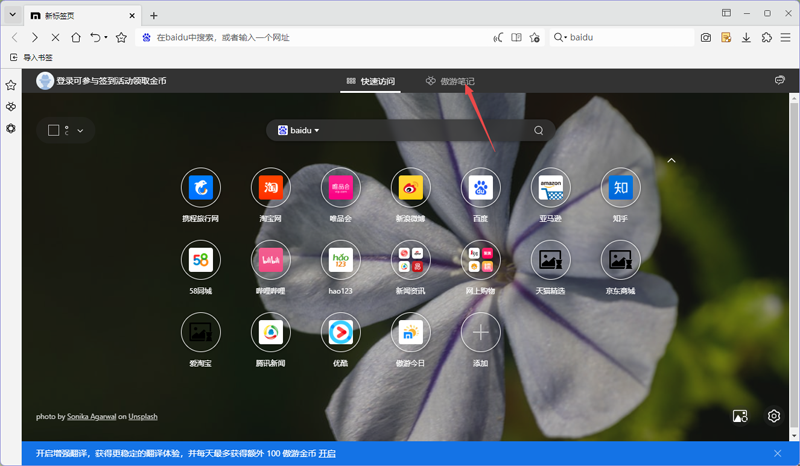Click the bookmark star in toolbar
This screenshot has width=800, height=466.
click(x=121, y=37)
